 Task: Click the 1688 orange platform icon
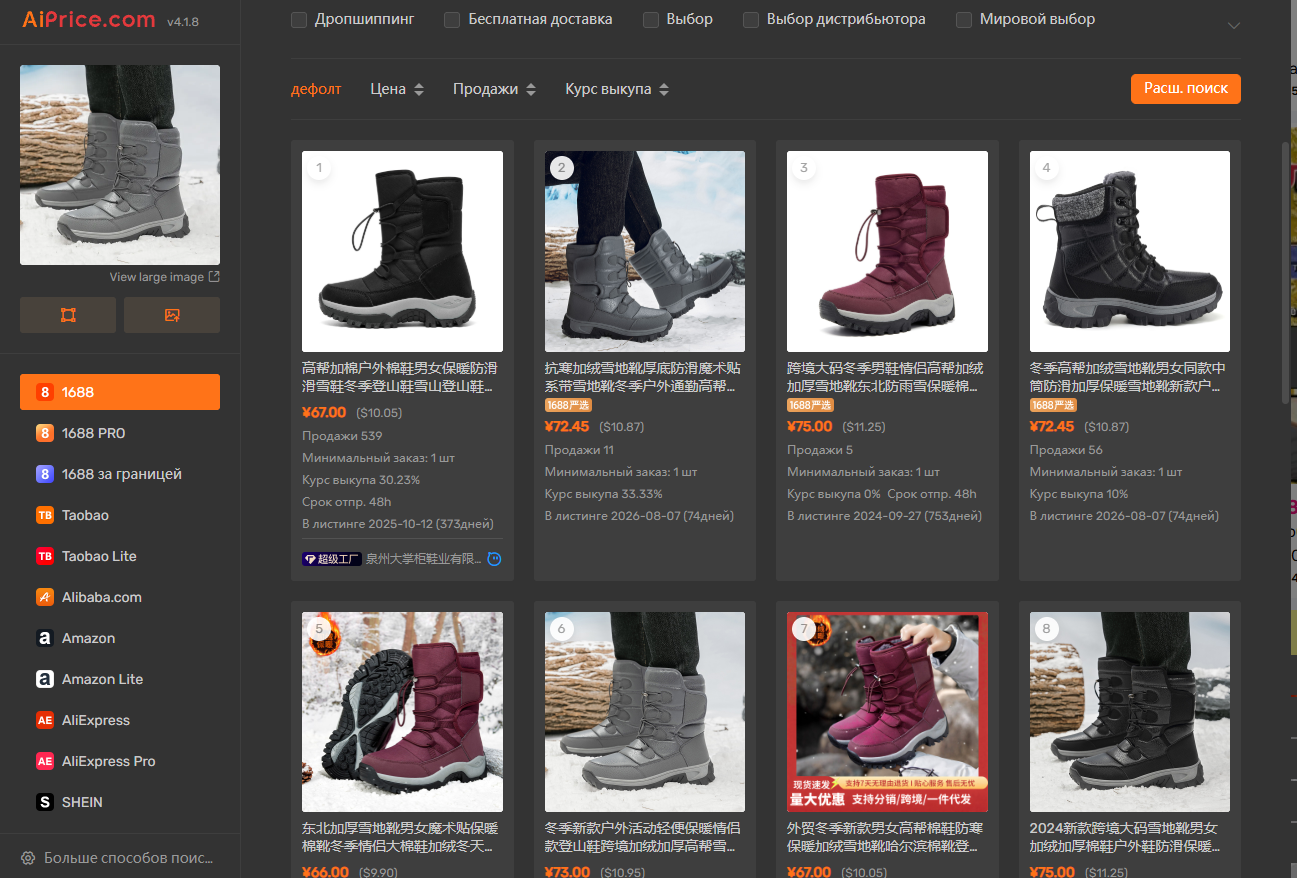(45, 392)
